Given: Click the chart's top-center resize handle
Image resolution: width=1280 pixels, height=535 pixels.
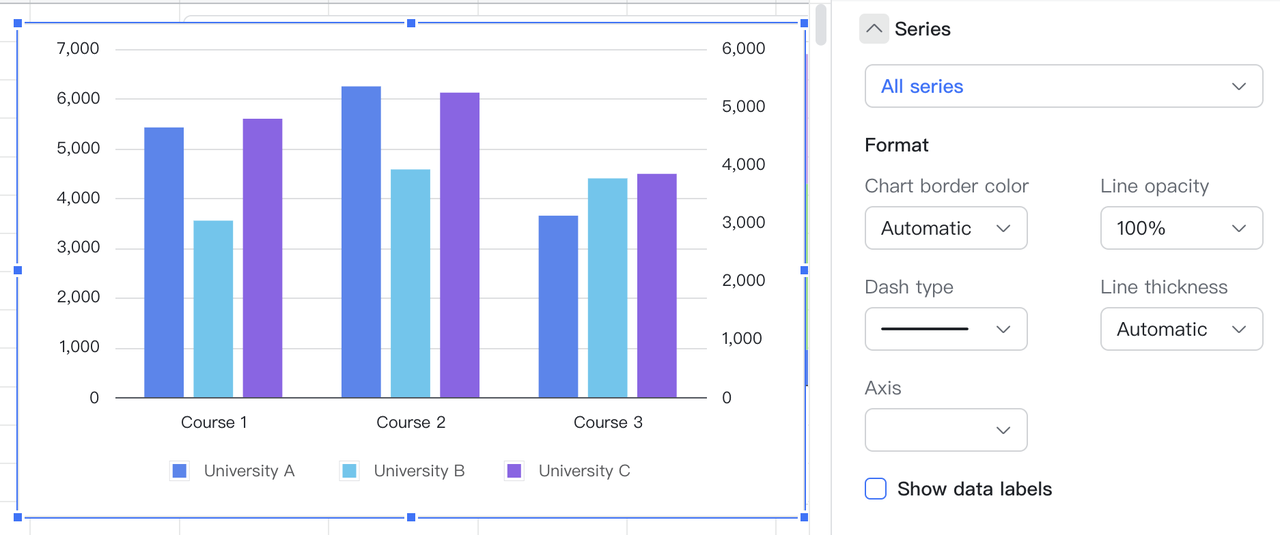Looking at the screenshot, I should pos(411,23).
